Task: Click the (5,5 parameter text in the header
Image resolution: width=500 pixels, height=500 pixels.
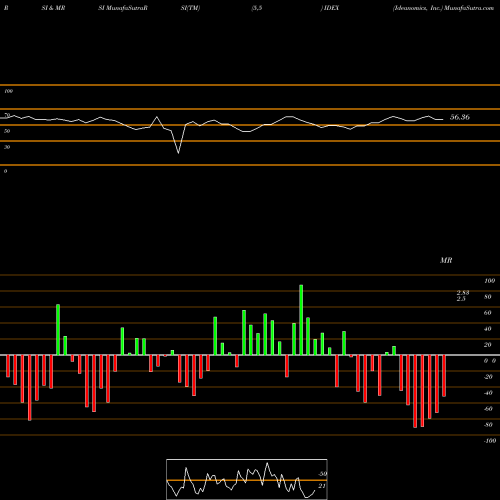Action: point(257,8)
